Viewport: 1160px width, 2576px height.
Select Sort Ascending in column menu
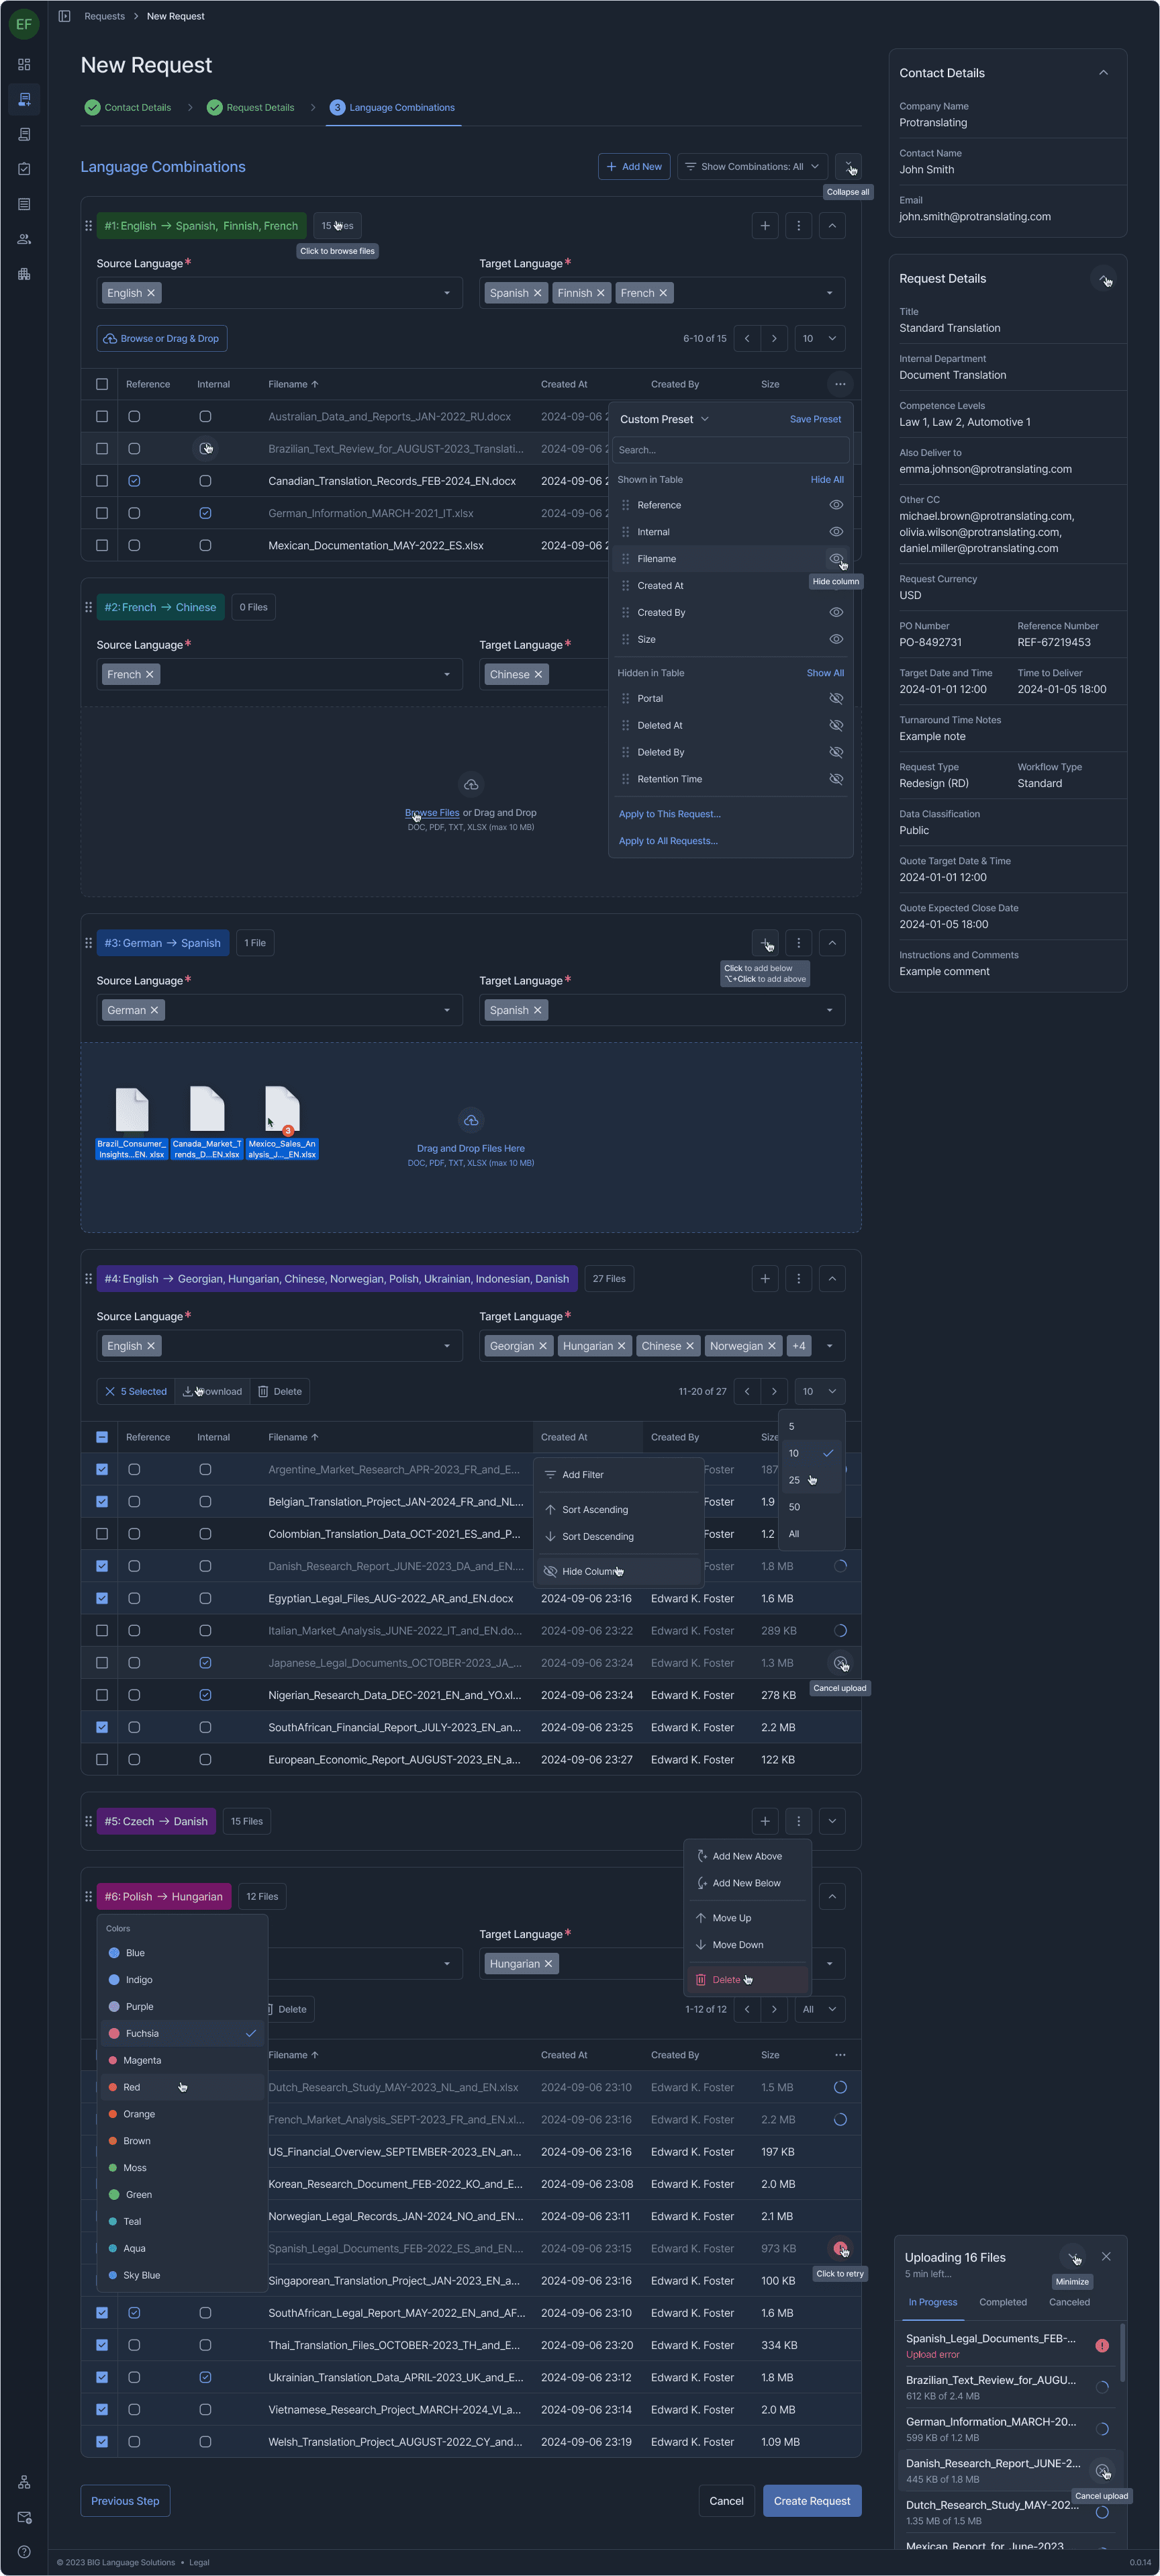click(618, 1510)
